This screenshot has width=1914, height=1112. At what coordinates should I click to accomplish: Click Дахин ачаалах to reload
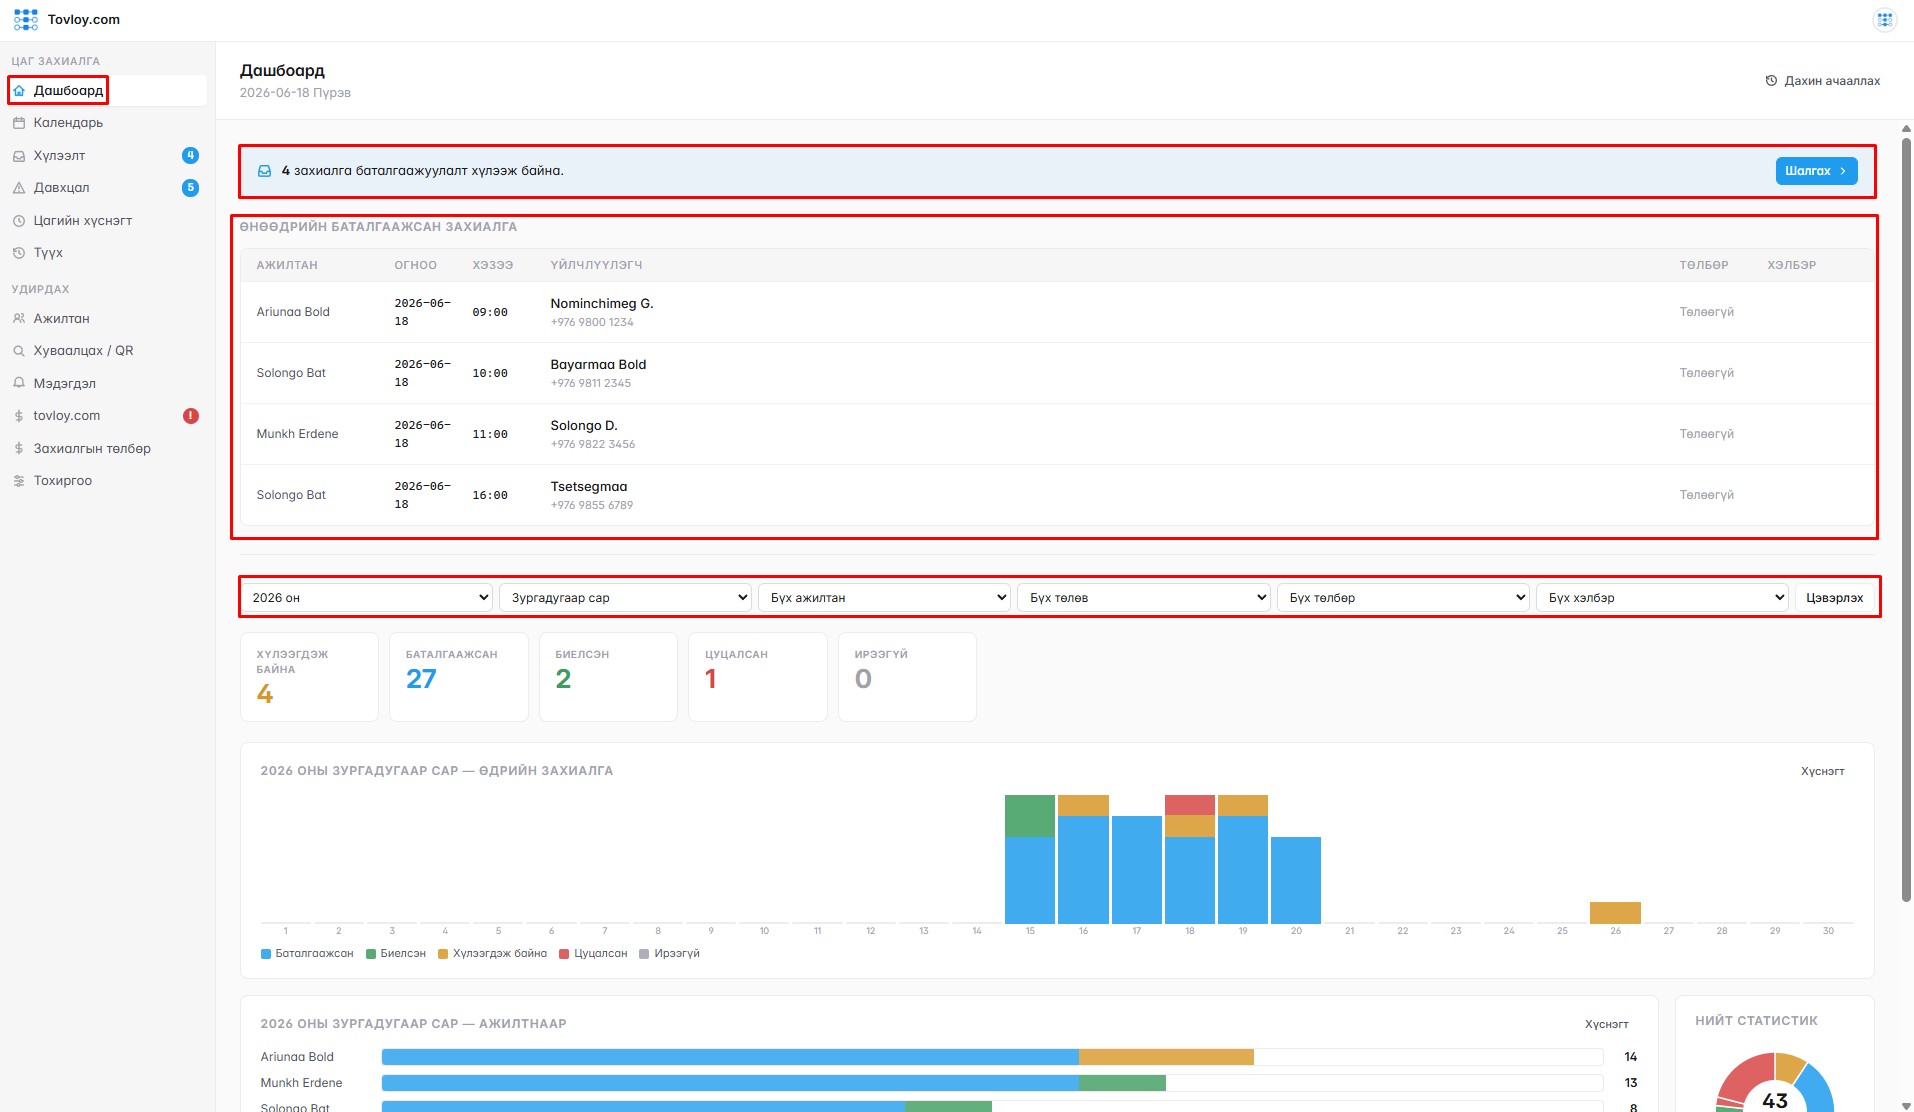(1822, 81)
